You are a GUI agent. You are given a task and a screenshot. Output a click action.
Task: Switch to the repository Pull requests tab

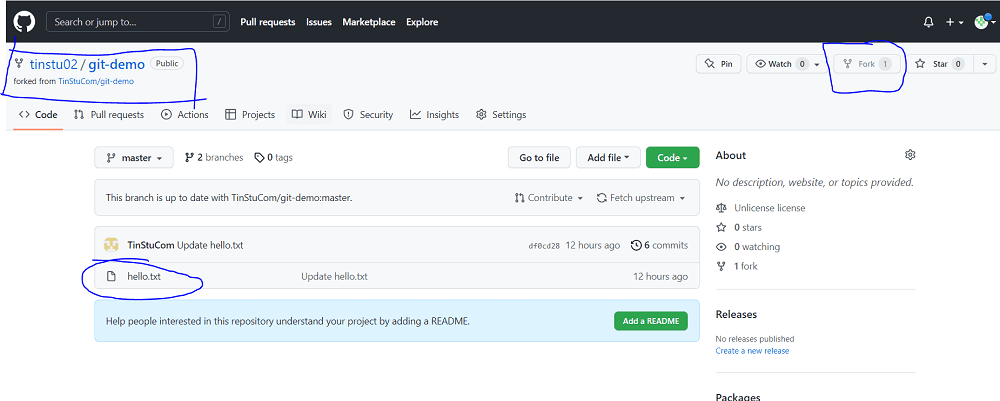[108, 115]
